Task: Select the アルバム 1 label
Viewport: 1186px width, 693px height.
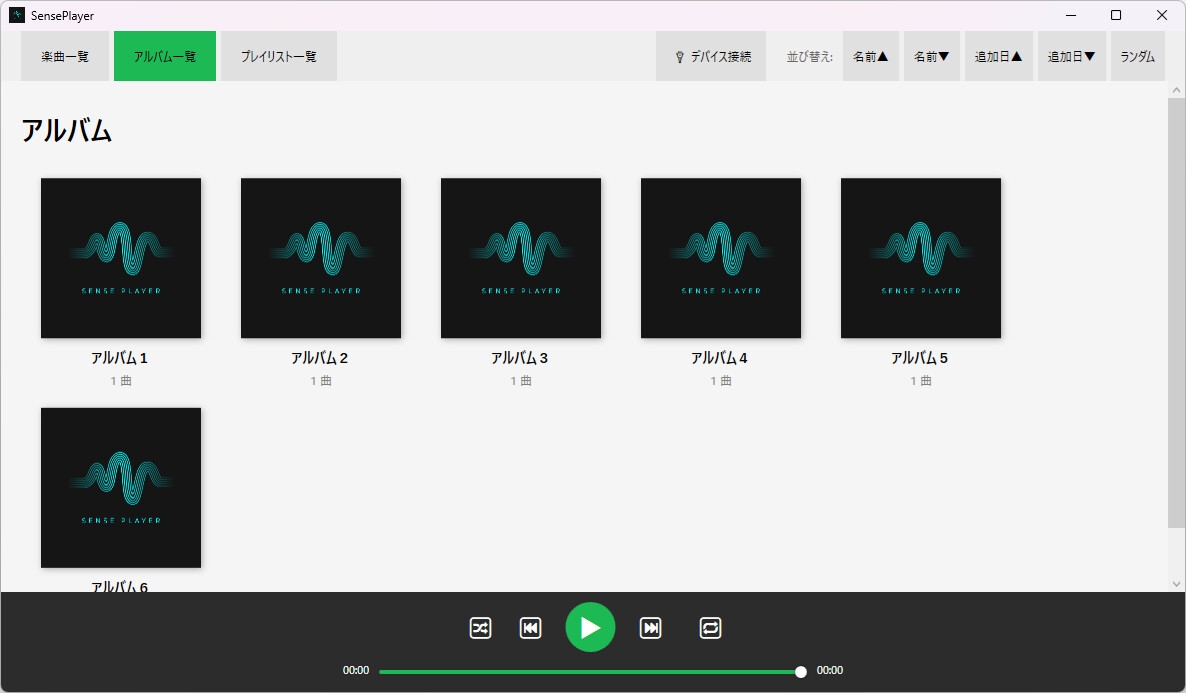Action: coord(120,357)
